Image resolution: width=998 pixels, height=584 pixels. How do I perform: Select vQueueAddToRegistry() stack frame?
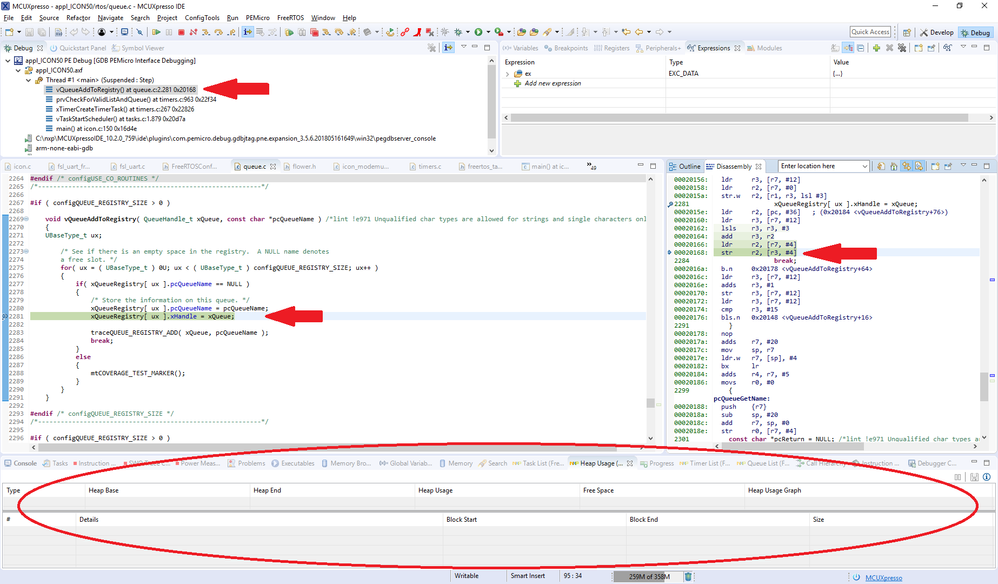tap(121, 90)
